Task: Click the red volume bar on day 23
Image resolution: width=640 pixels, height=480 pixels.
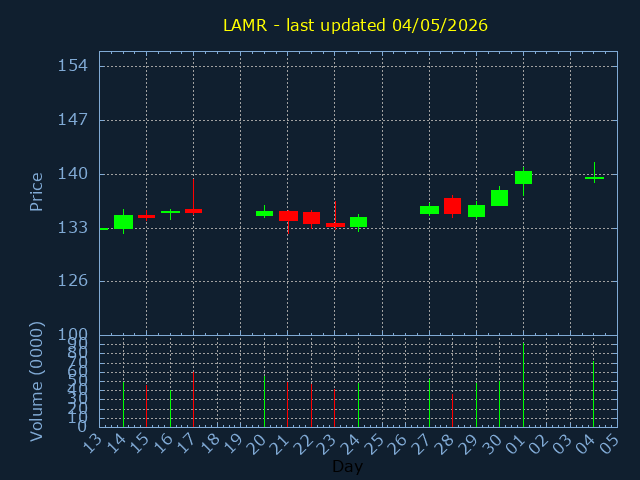Action: 335,408
